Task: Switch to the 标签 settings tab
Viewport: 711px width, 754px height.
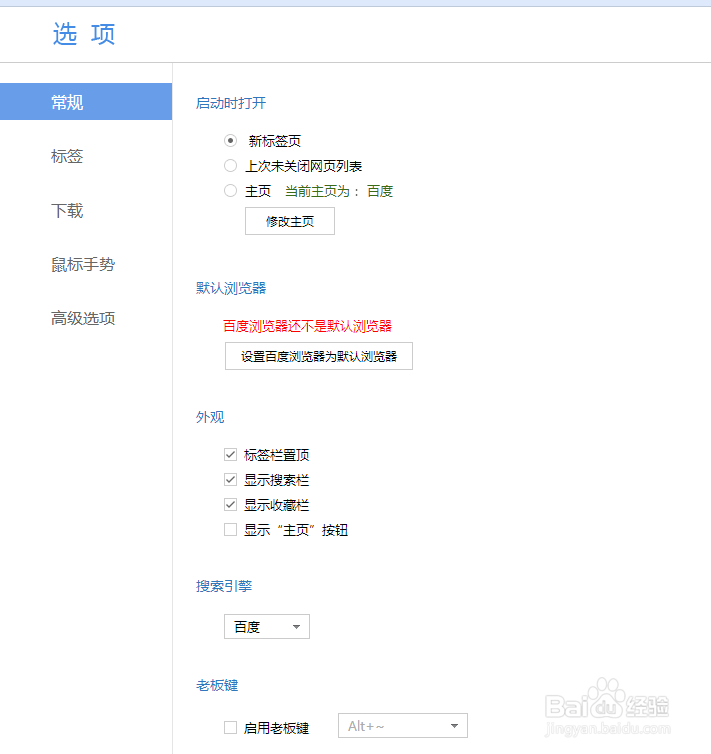Action: pos(67,156)
